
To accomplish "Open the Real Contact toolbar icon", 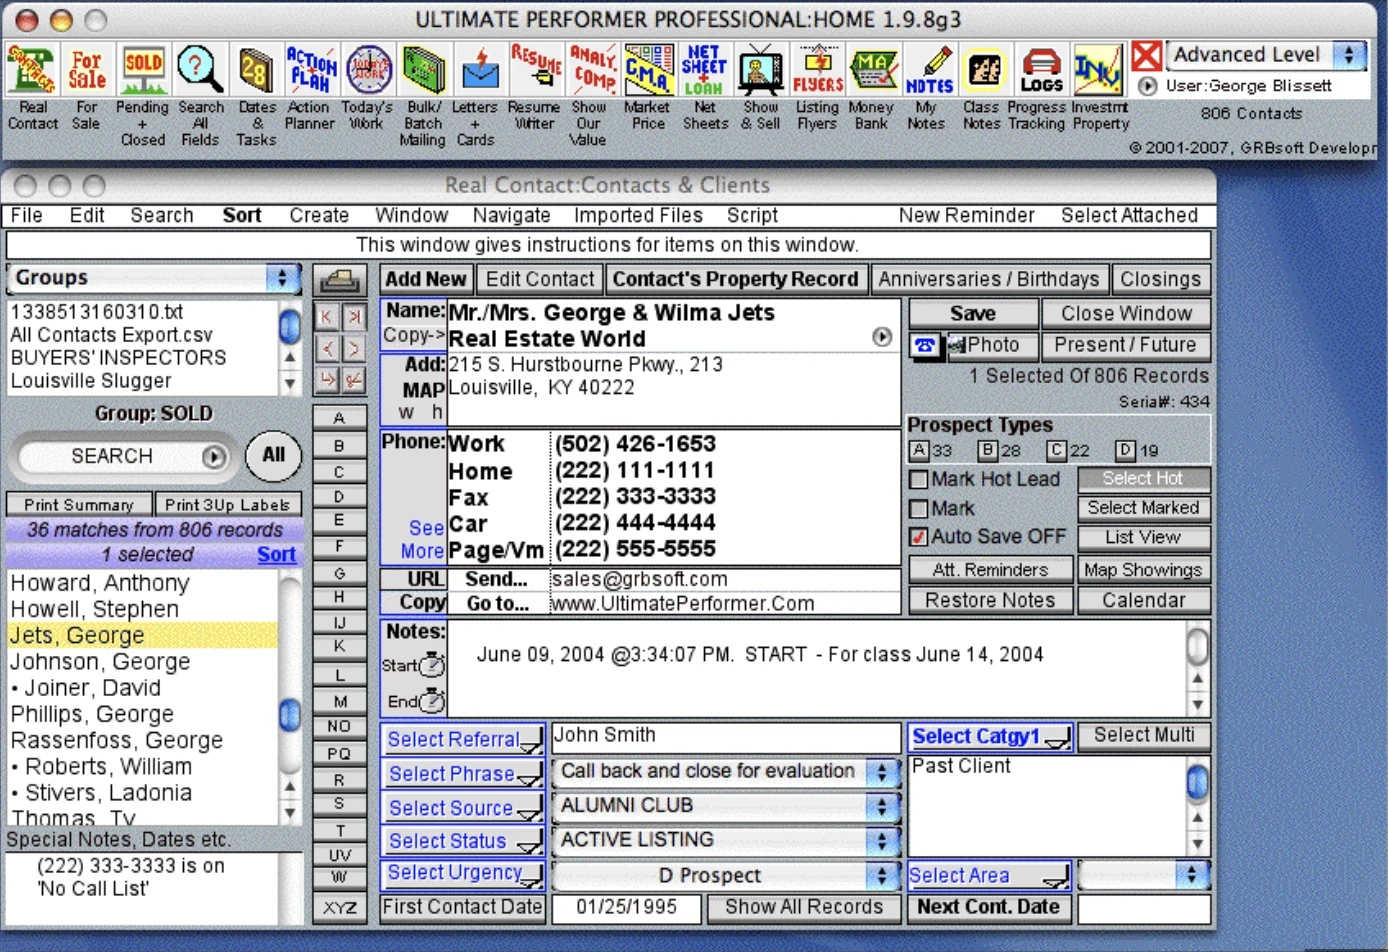I will click(x=31, y=70).
